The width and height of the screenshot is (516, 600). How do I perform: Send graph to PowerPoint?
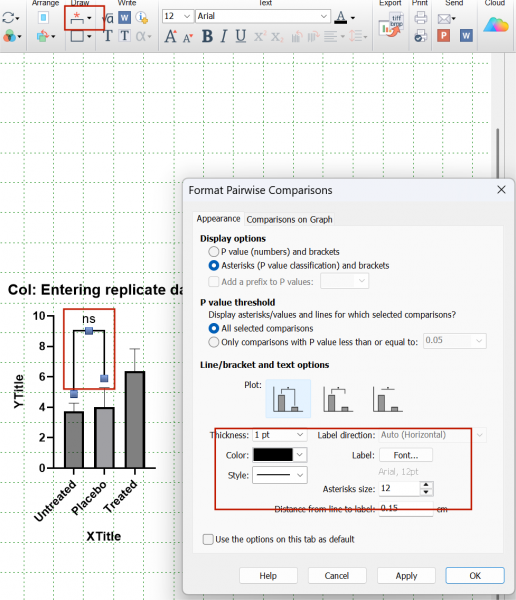(443, 36)
